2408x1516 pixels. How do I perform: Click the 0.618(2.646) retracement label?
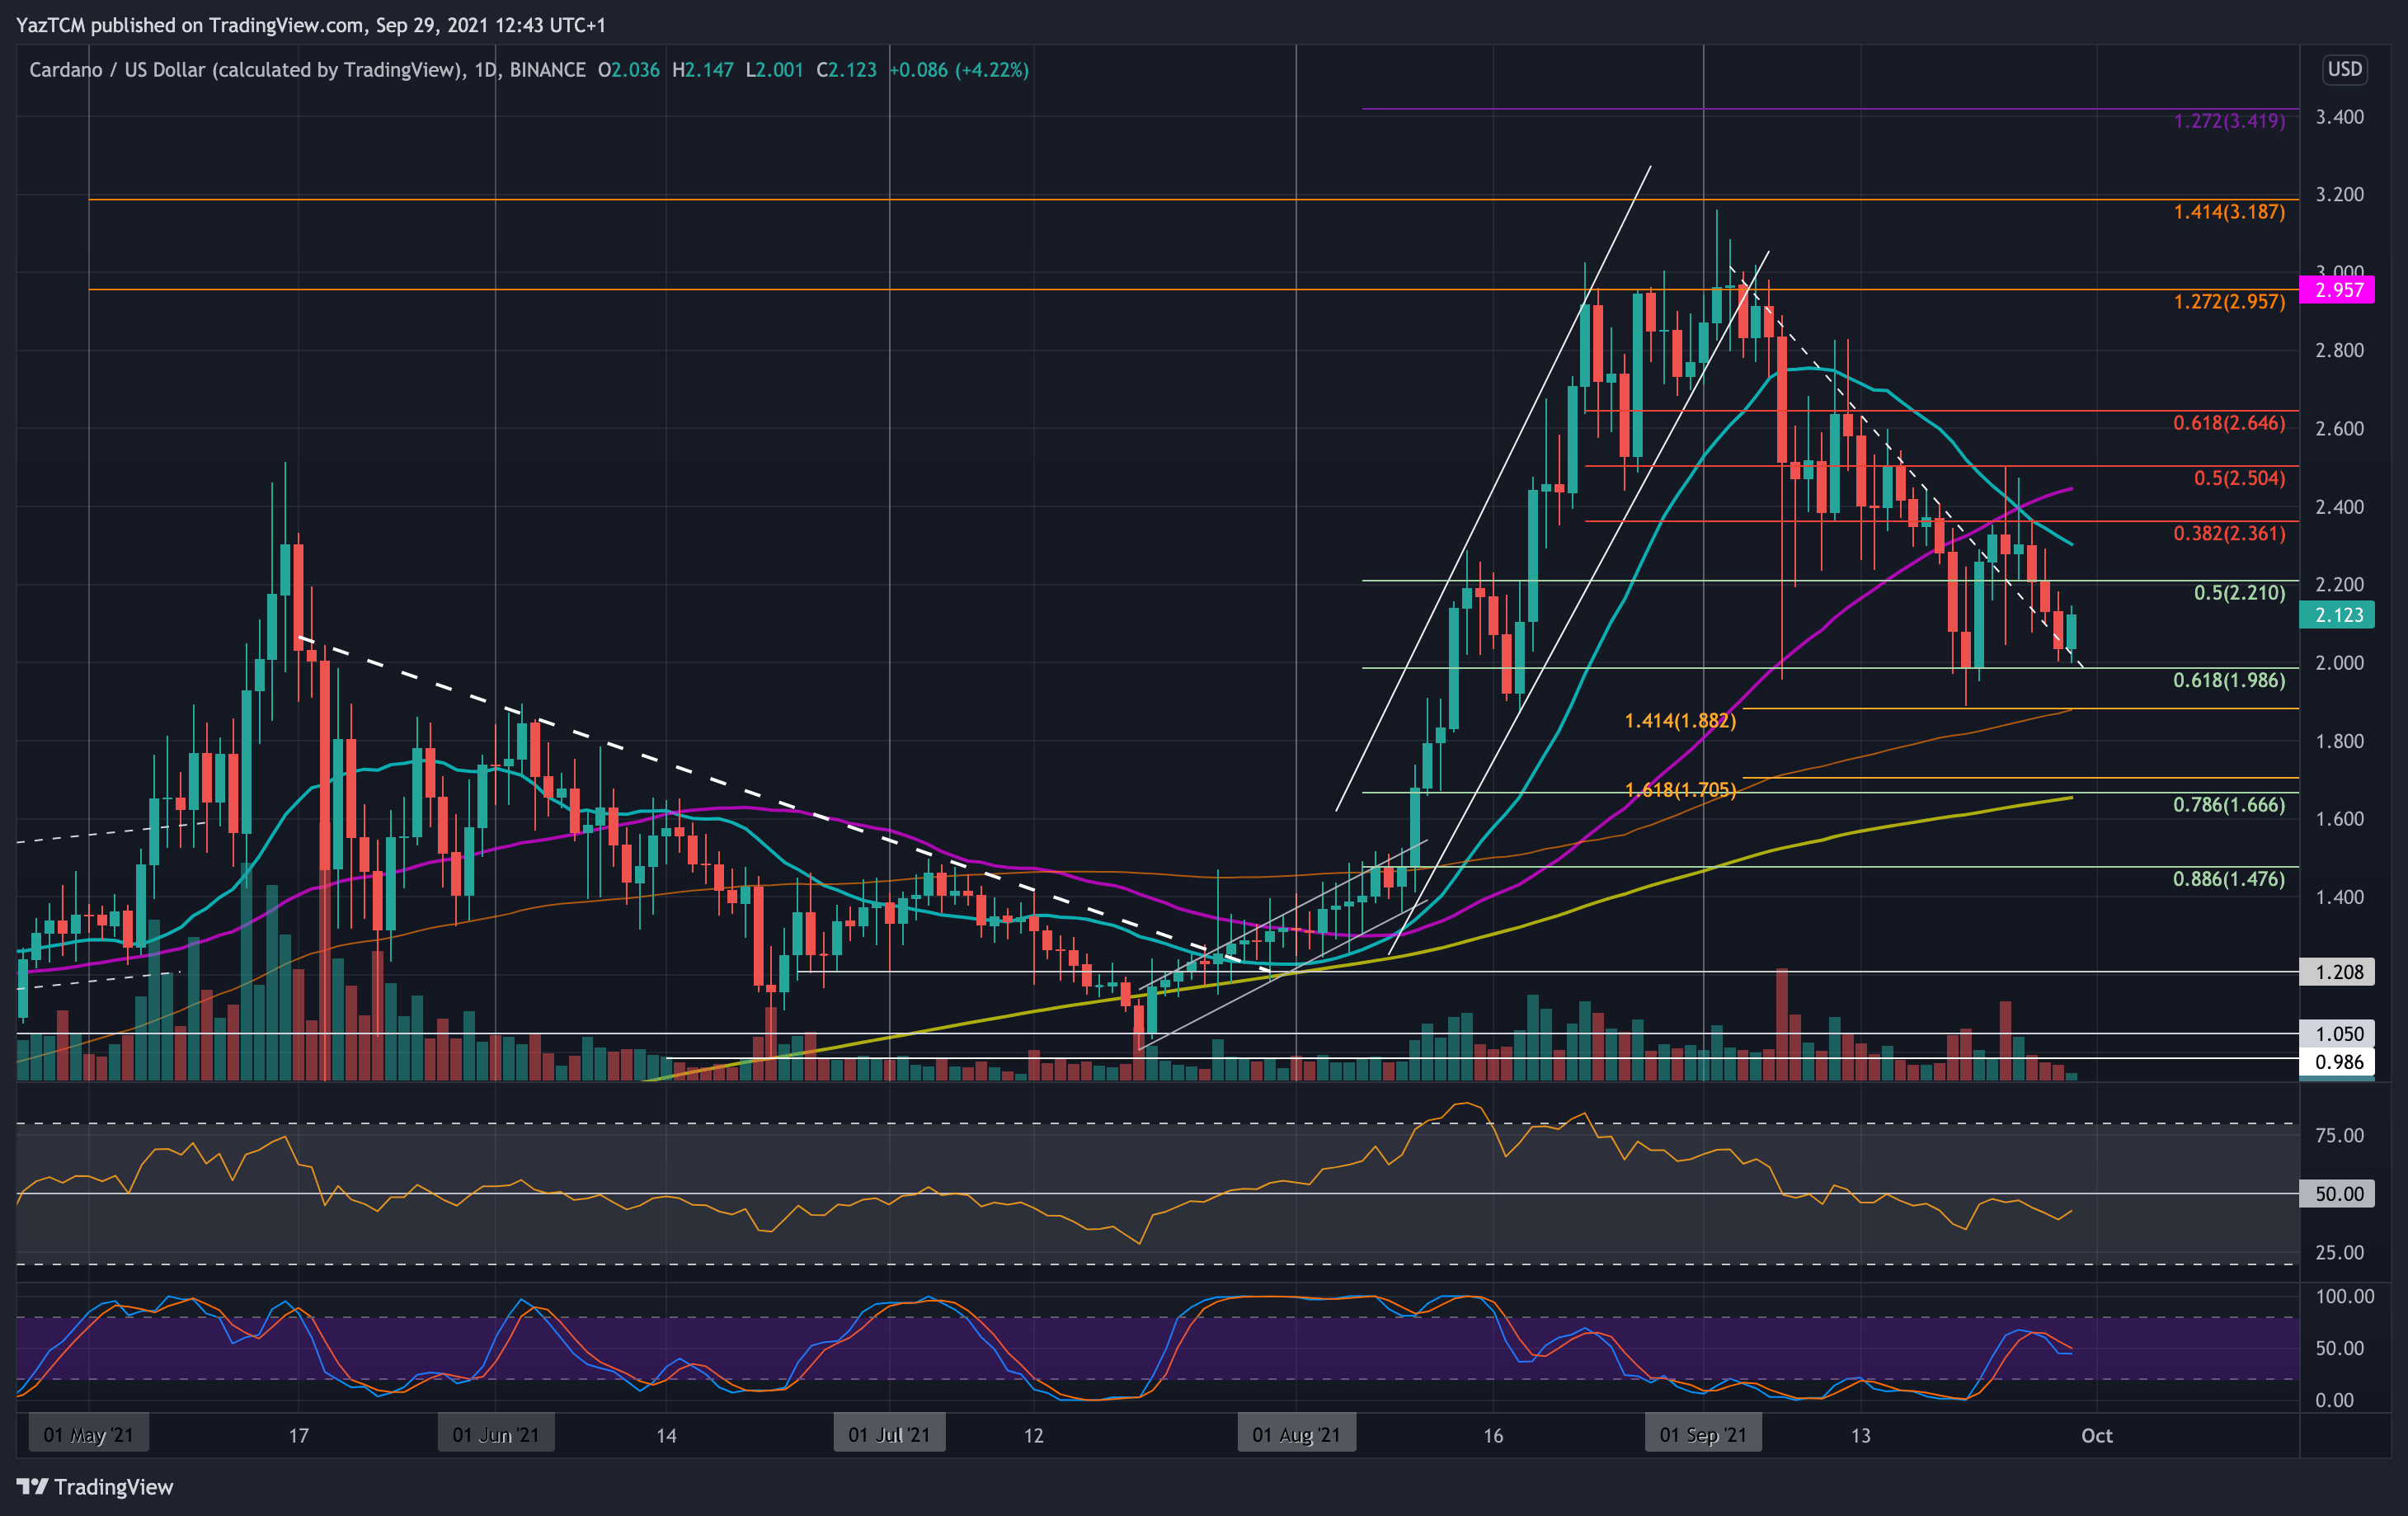[x=2229, y=423]
